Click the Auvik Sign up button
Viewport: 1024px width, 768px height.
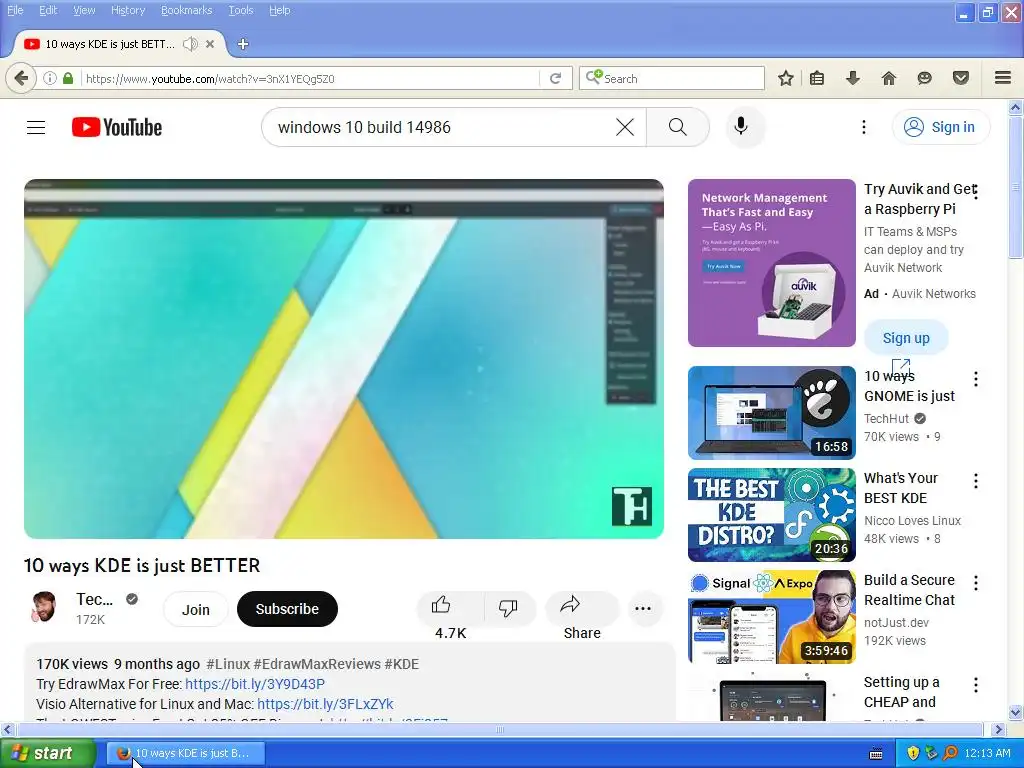pyautogui.click(x=906, y=338)
